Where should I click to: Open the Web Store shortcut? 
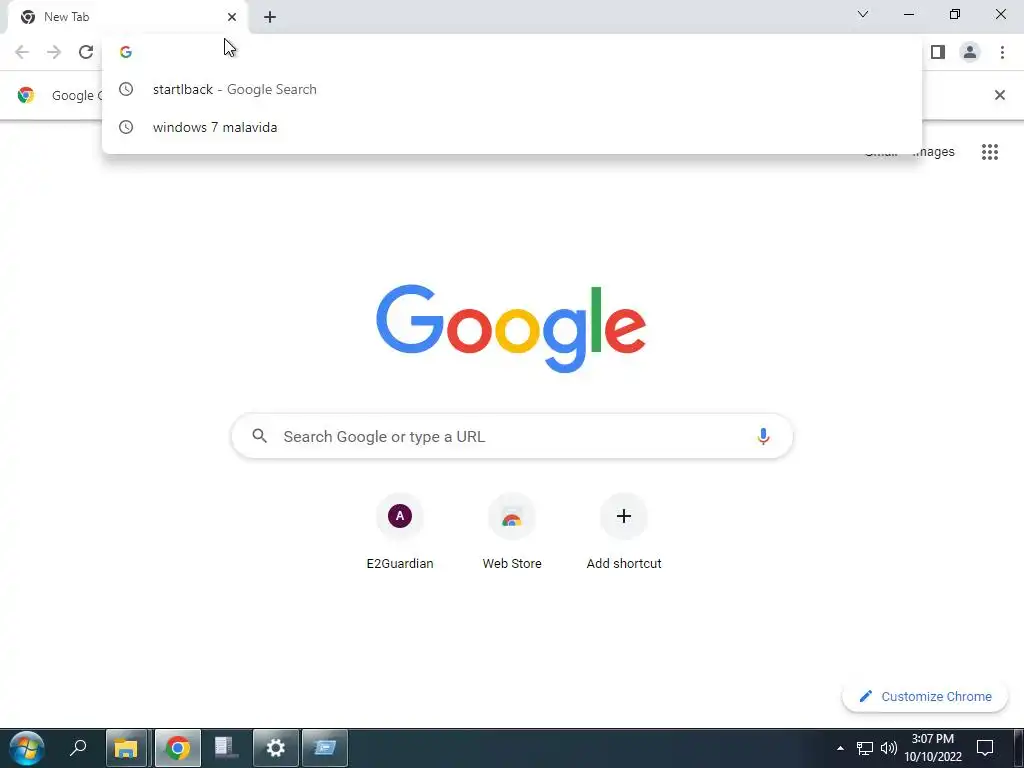click(x=512, y=532)
